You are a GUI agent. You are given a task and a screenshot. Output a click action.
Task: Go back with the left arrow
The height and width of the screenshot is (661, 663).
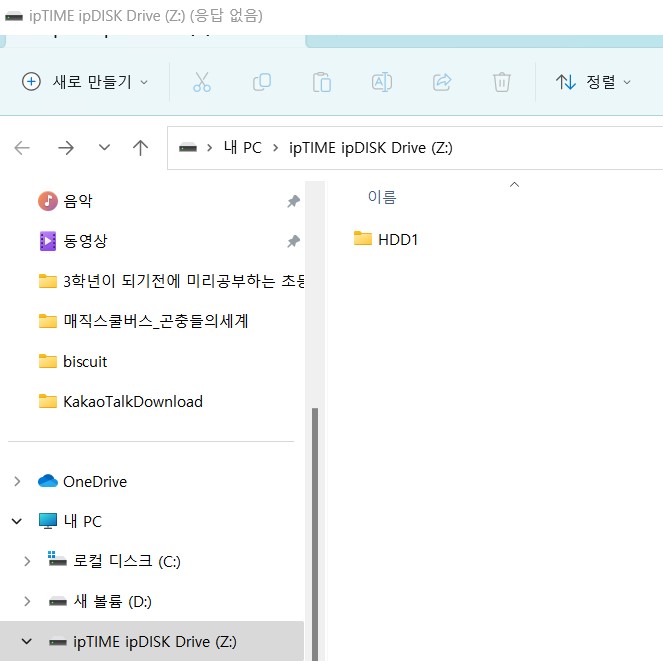(22, 148)
